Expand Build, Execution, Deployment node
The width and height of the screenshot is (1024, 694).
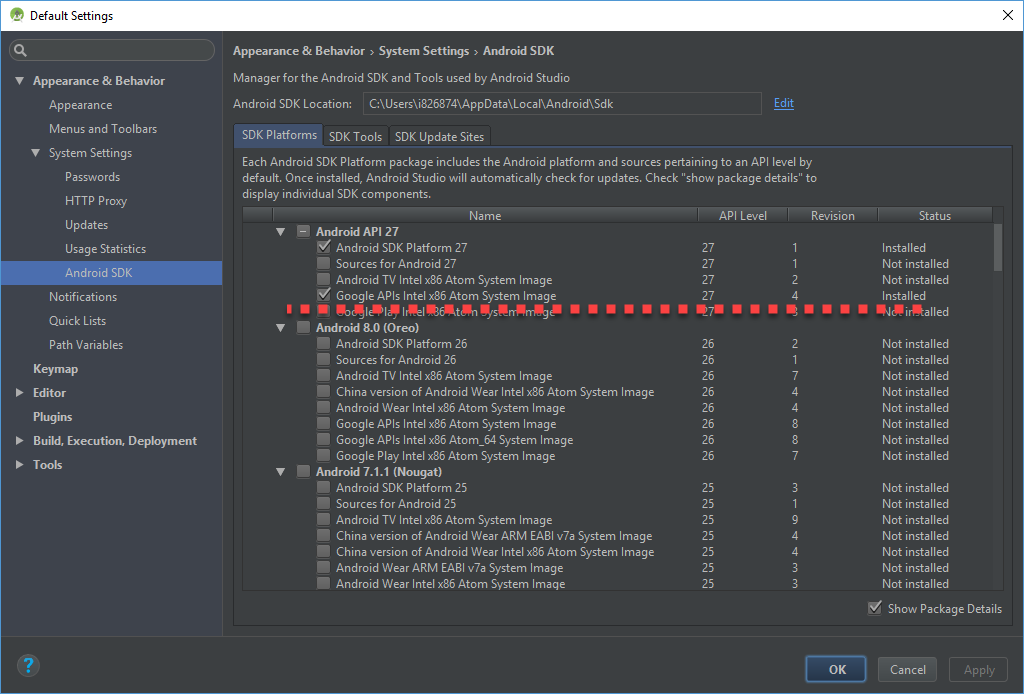tap(20, 441)
